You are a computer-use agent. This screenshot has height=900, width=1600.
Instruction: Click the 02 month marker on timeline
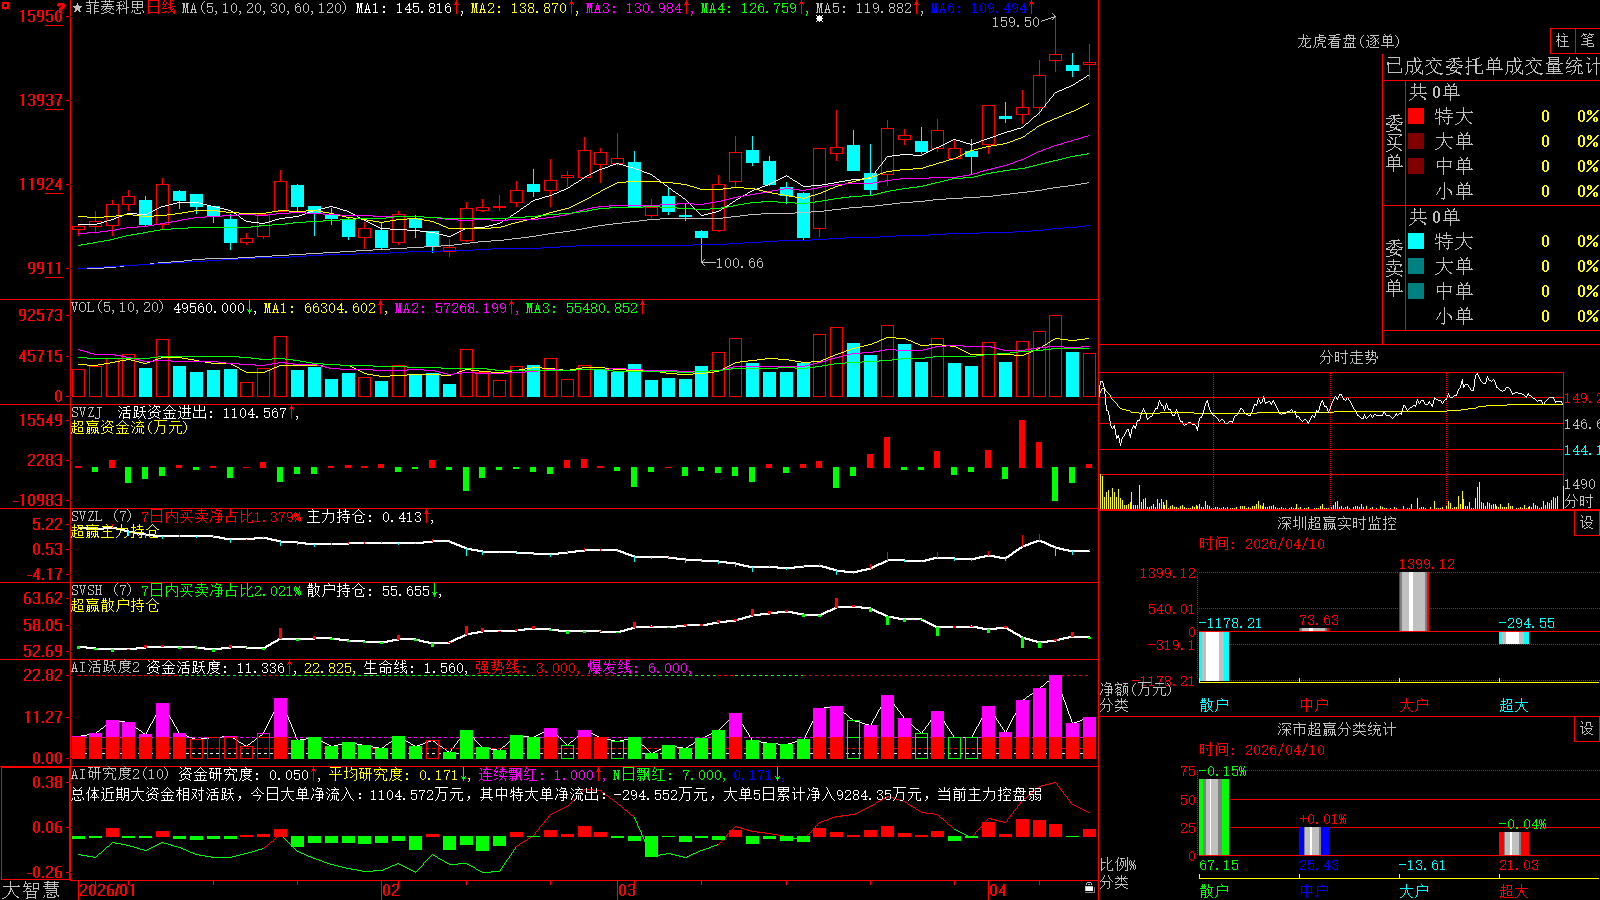pyautogui.click(x=391, y=890)
